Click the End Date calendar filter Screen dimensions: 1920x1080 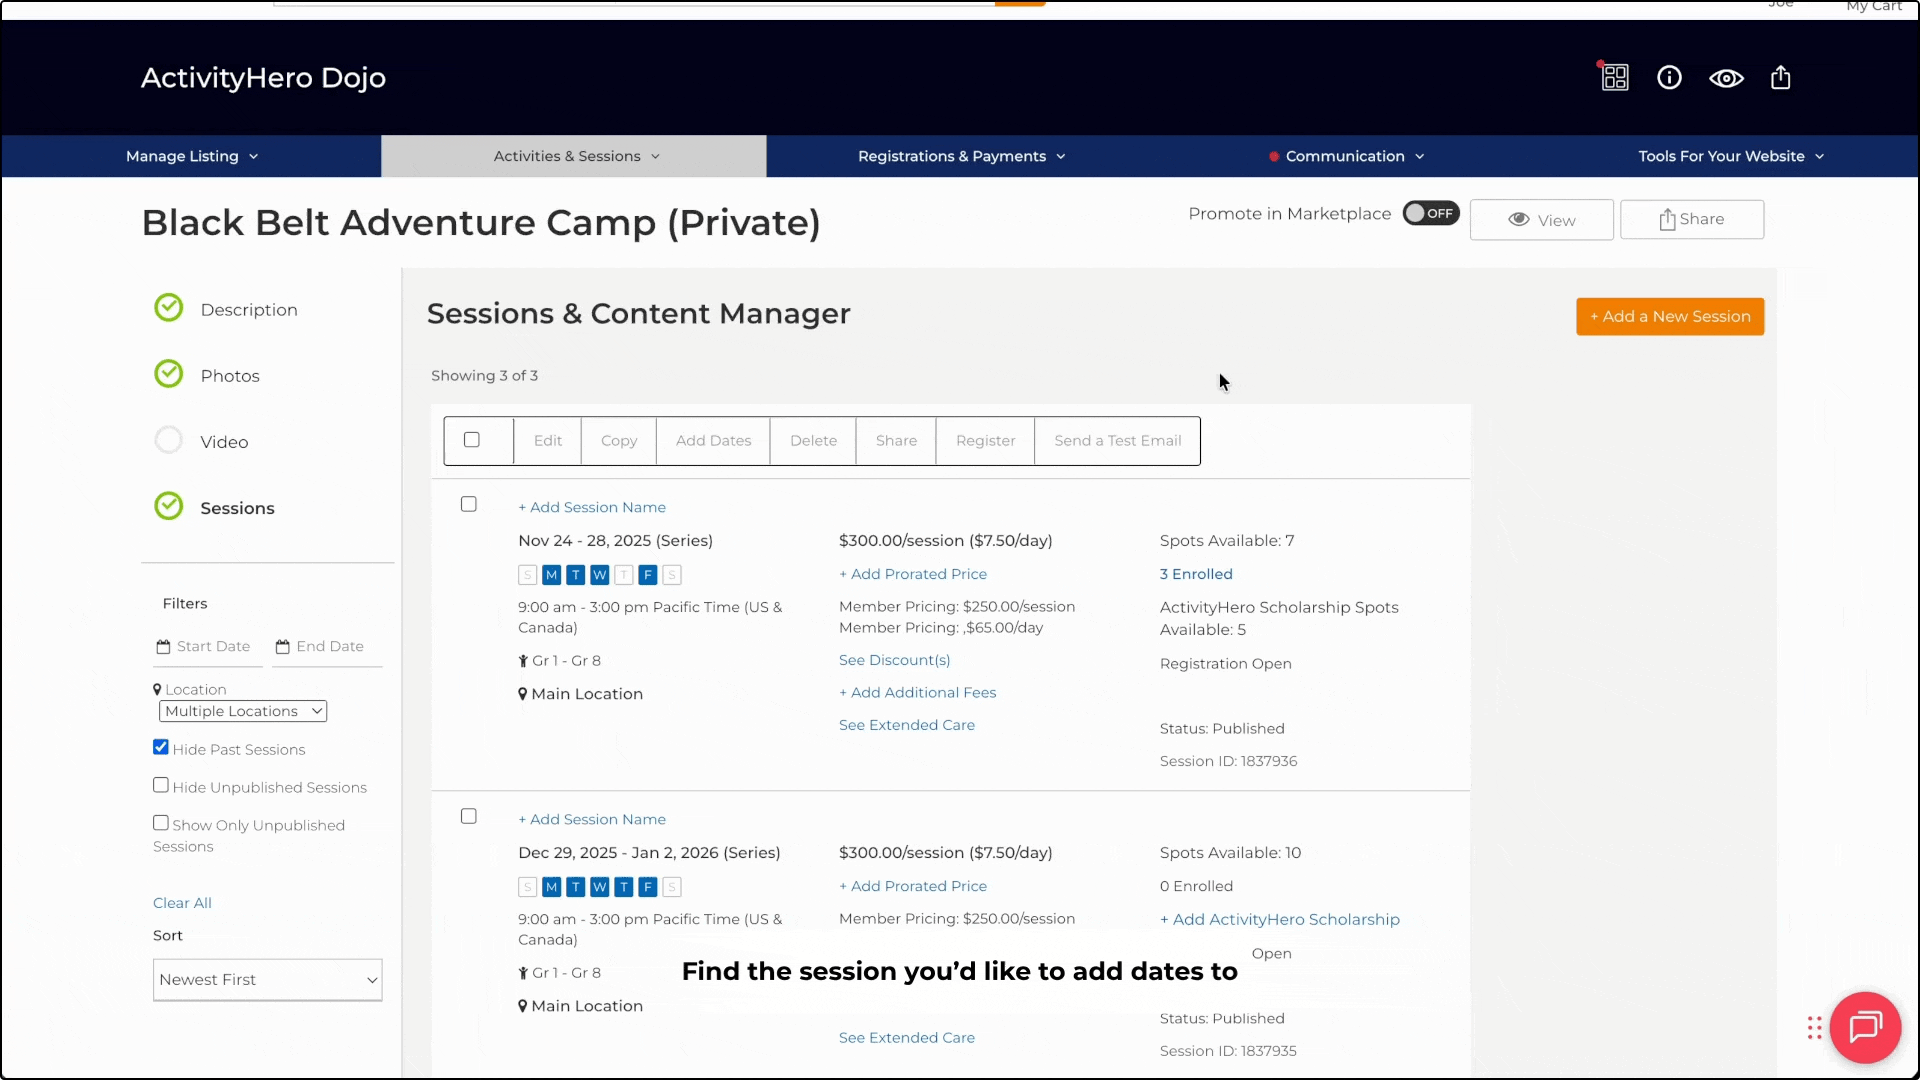(322, 647)
